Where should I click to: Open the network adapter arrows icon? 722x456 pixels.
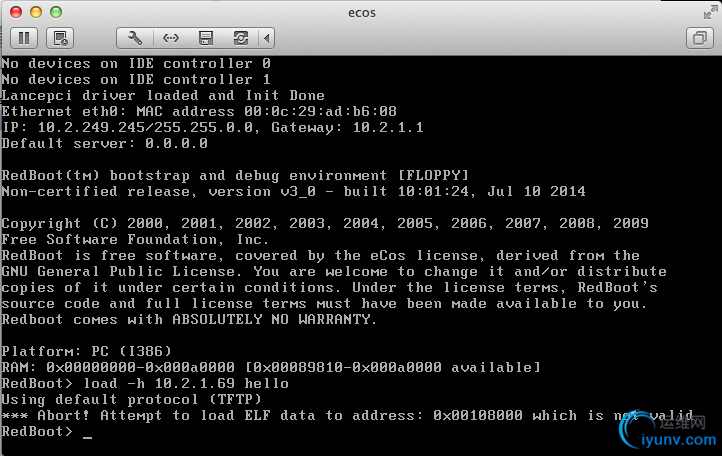(x=171, y=38)
